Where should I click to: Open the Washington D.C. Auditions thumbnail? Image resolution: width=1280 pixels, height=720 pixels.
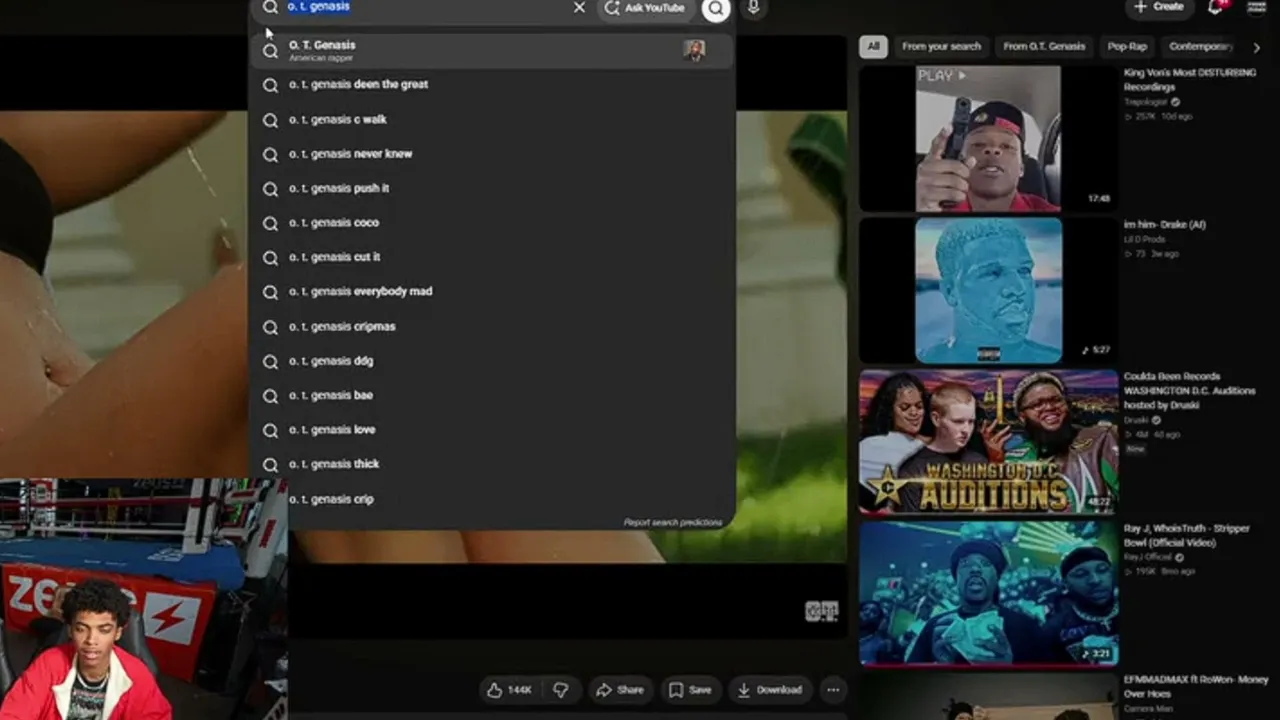[x=988, y=442]
